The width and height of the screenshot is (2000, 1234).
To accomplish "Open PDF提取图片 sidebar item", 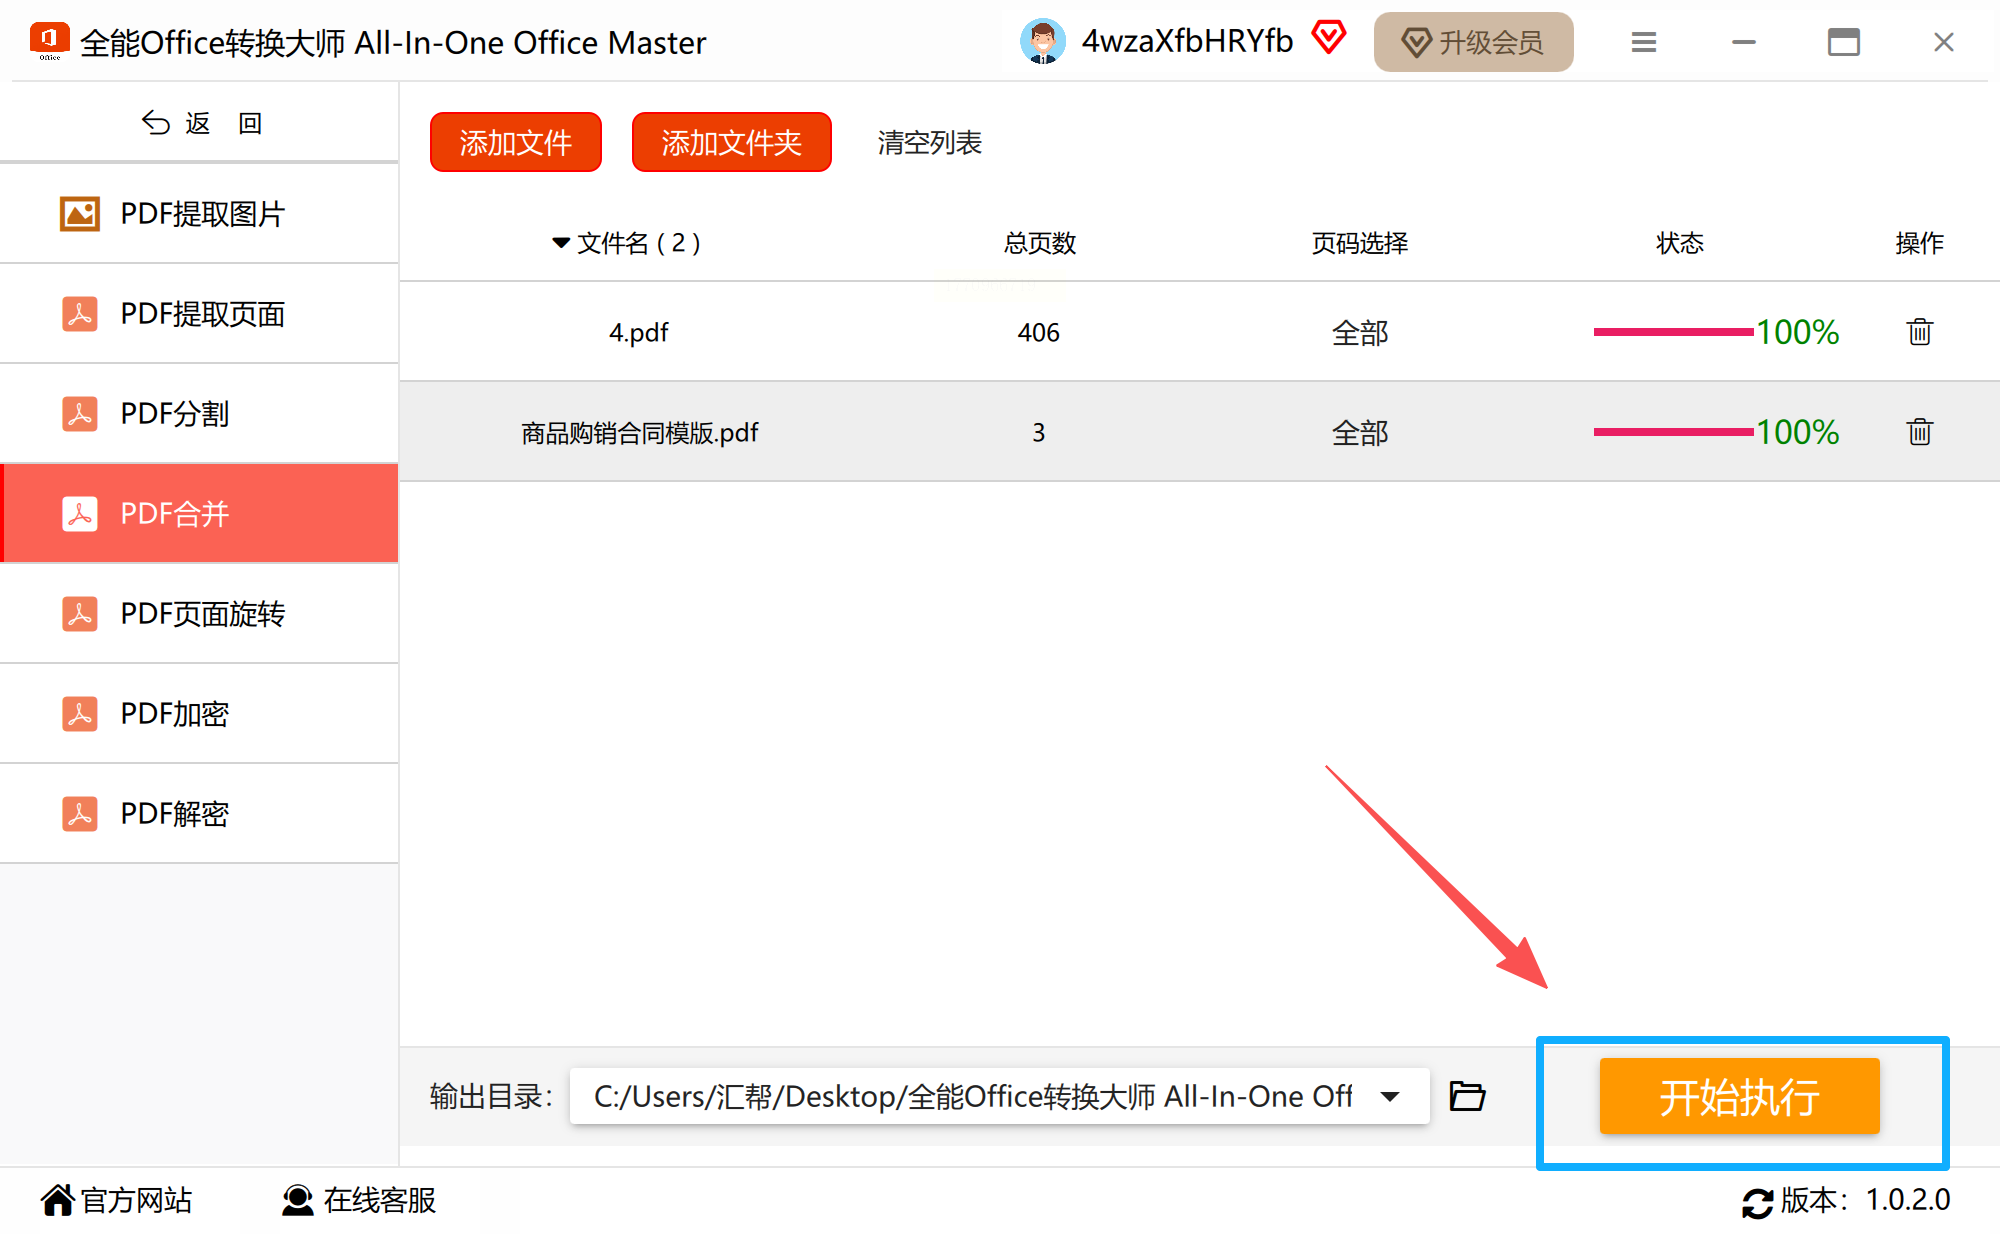I will (x=200, y=214).
